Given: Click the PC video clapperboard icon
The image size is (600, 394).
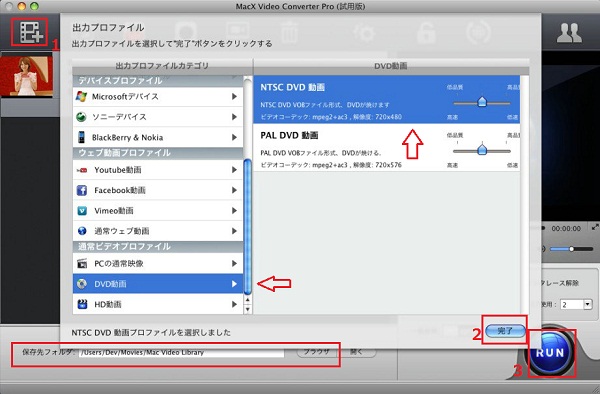Looking at the screenshot, I should tap(82, 264).
